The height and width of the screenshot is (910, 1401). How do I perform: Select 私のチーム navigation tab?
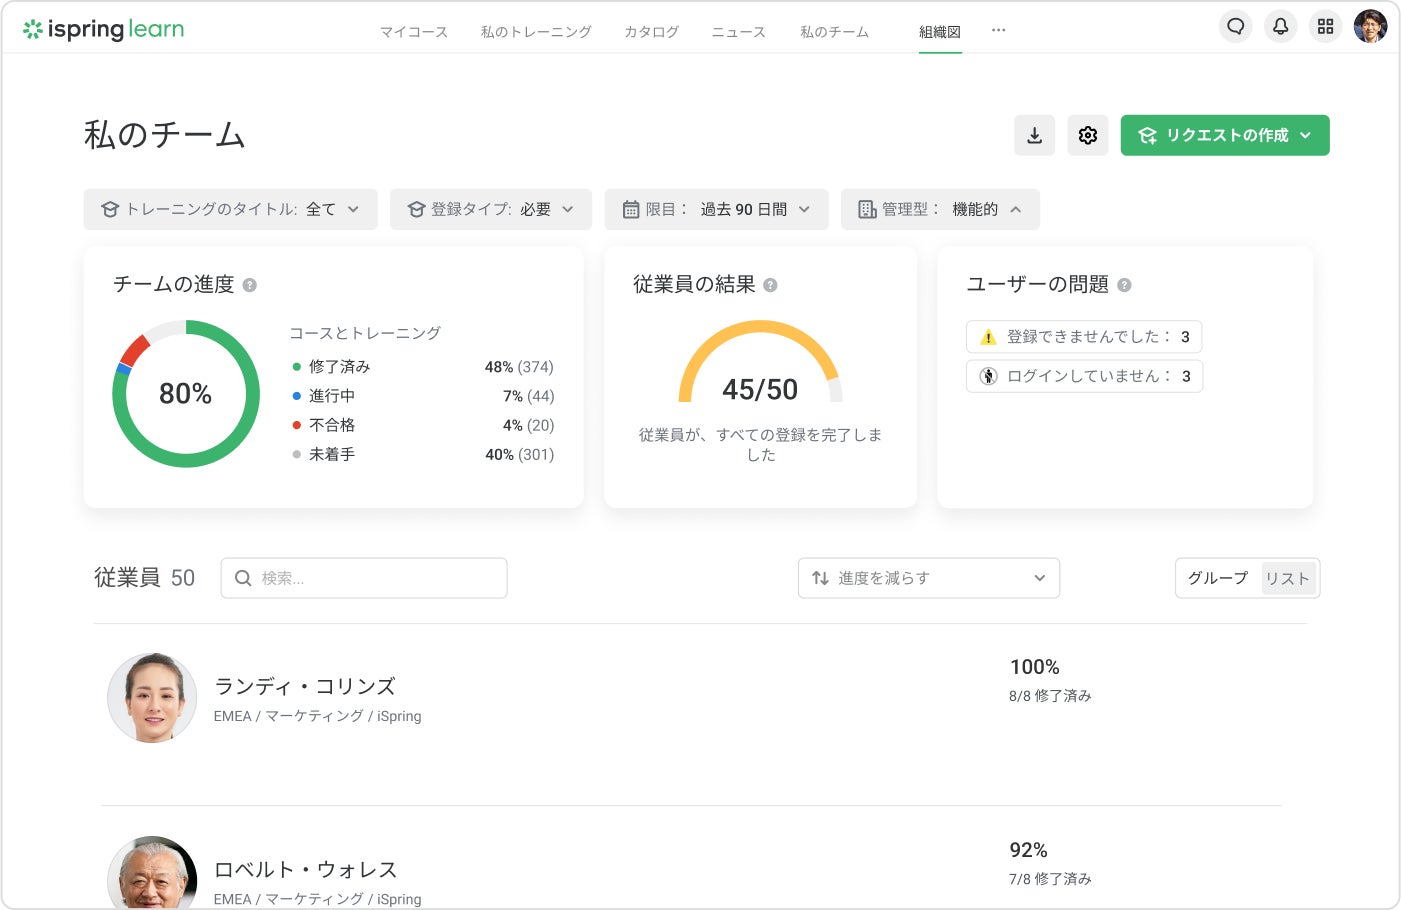tap(834, 32)
